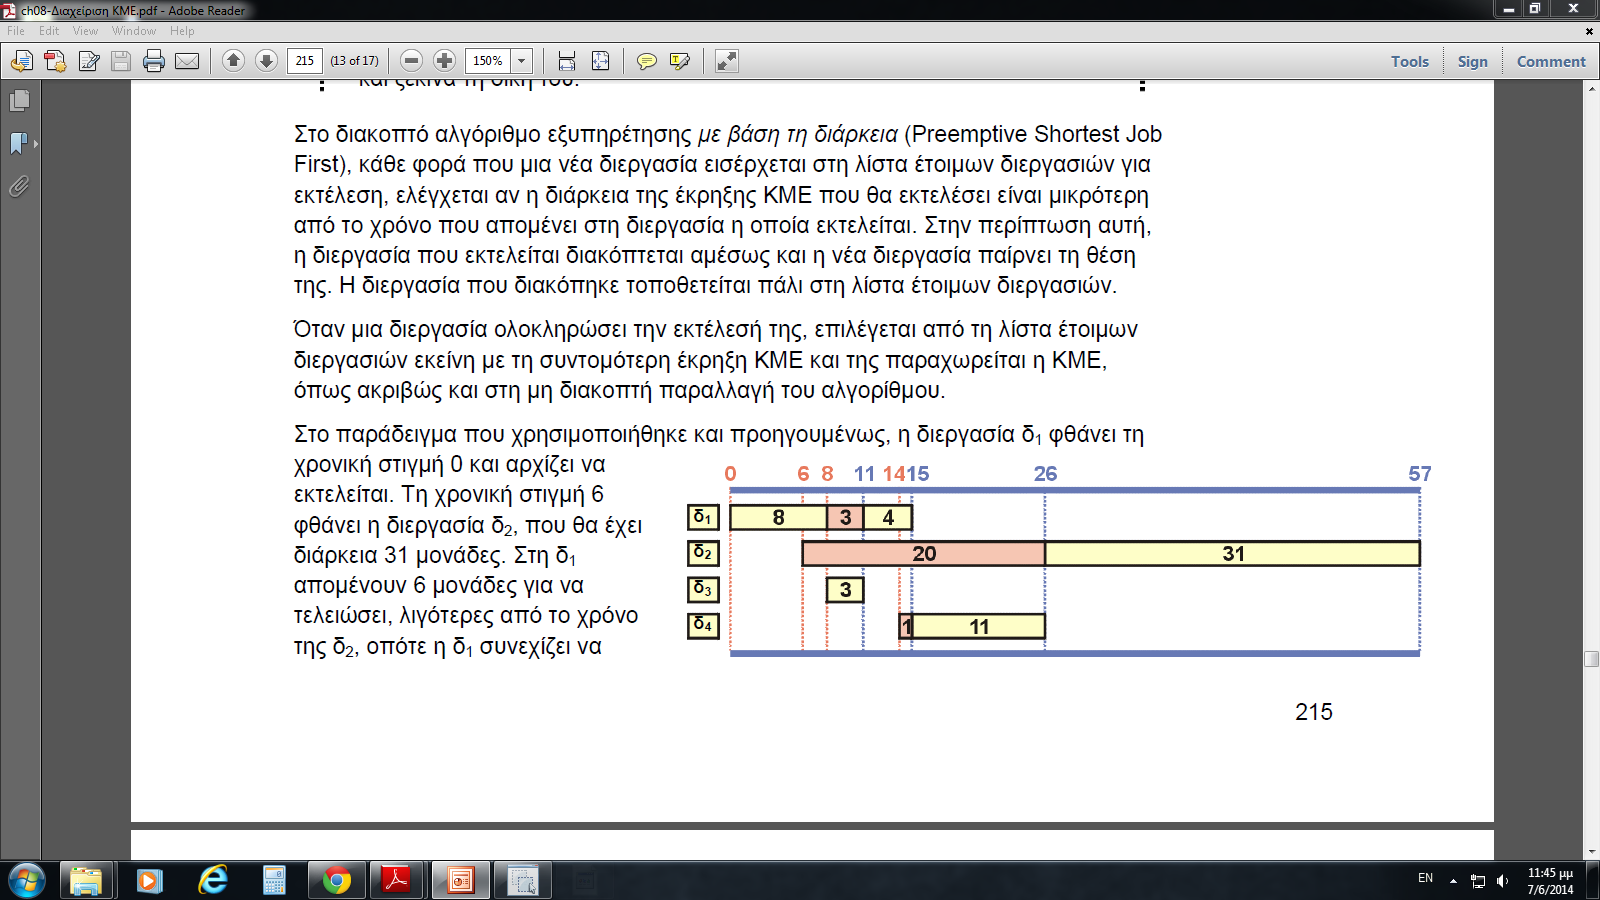This screenshot has width=1600, height=900.
Task: Send file by email envelope icon
Action: click(187, 61)
